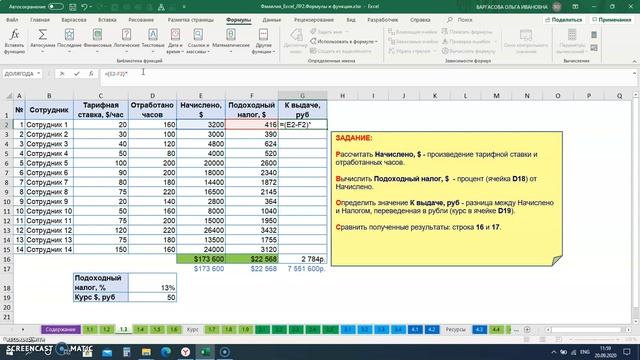The image size is (640, 360).
Task: Click Undo arrow in quick access toolbar
Action: [x=84, y=7]
